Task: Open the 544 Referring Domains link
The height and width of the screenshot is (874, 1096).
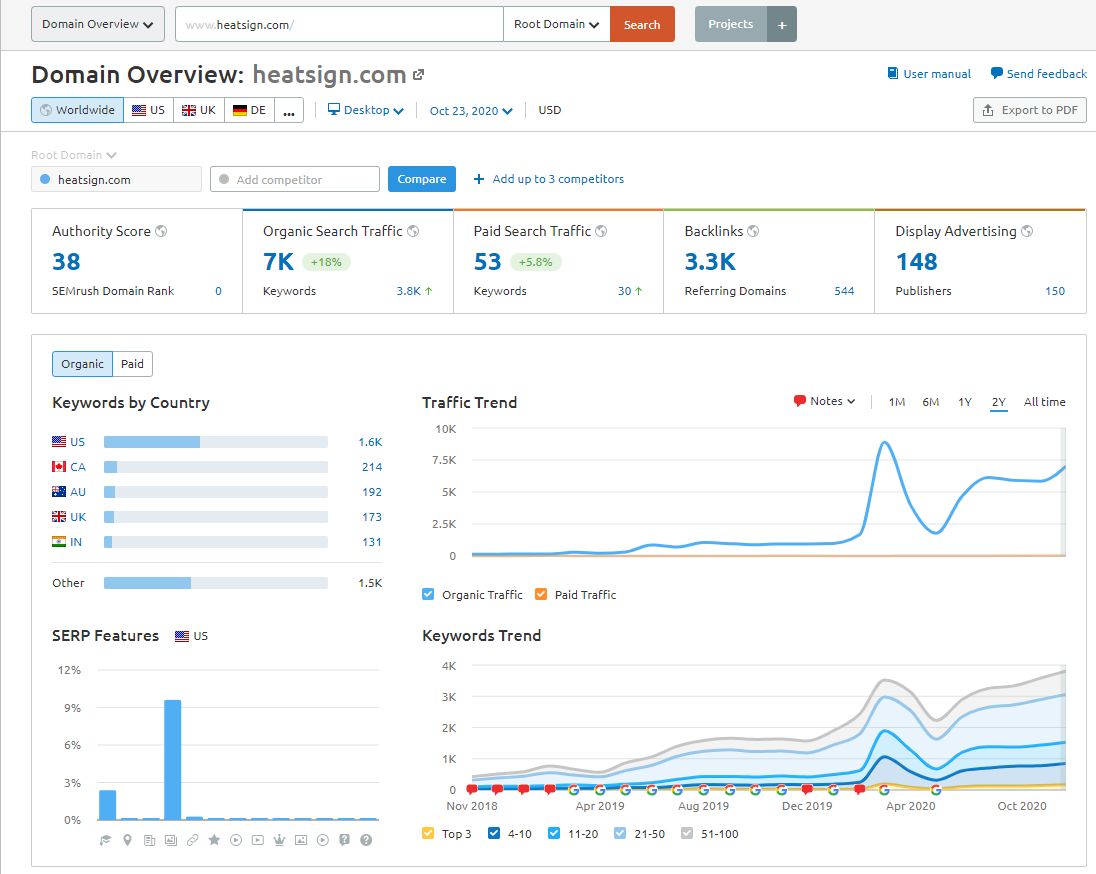Action: click(x=844, y=291)
